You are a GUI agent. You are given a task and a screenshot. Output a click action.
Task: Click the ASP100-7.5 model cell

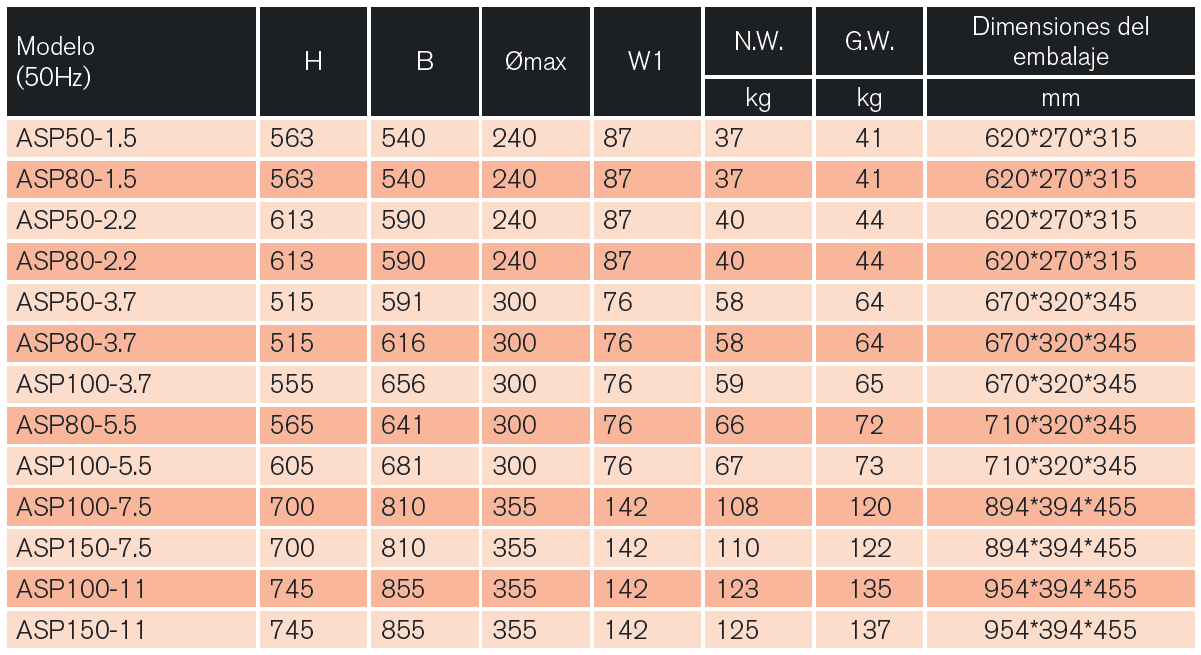[x=84, y=507]
